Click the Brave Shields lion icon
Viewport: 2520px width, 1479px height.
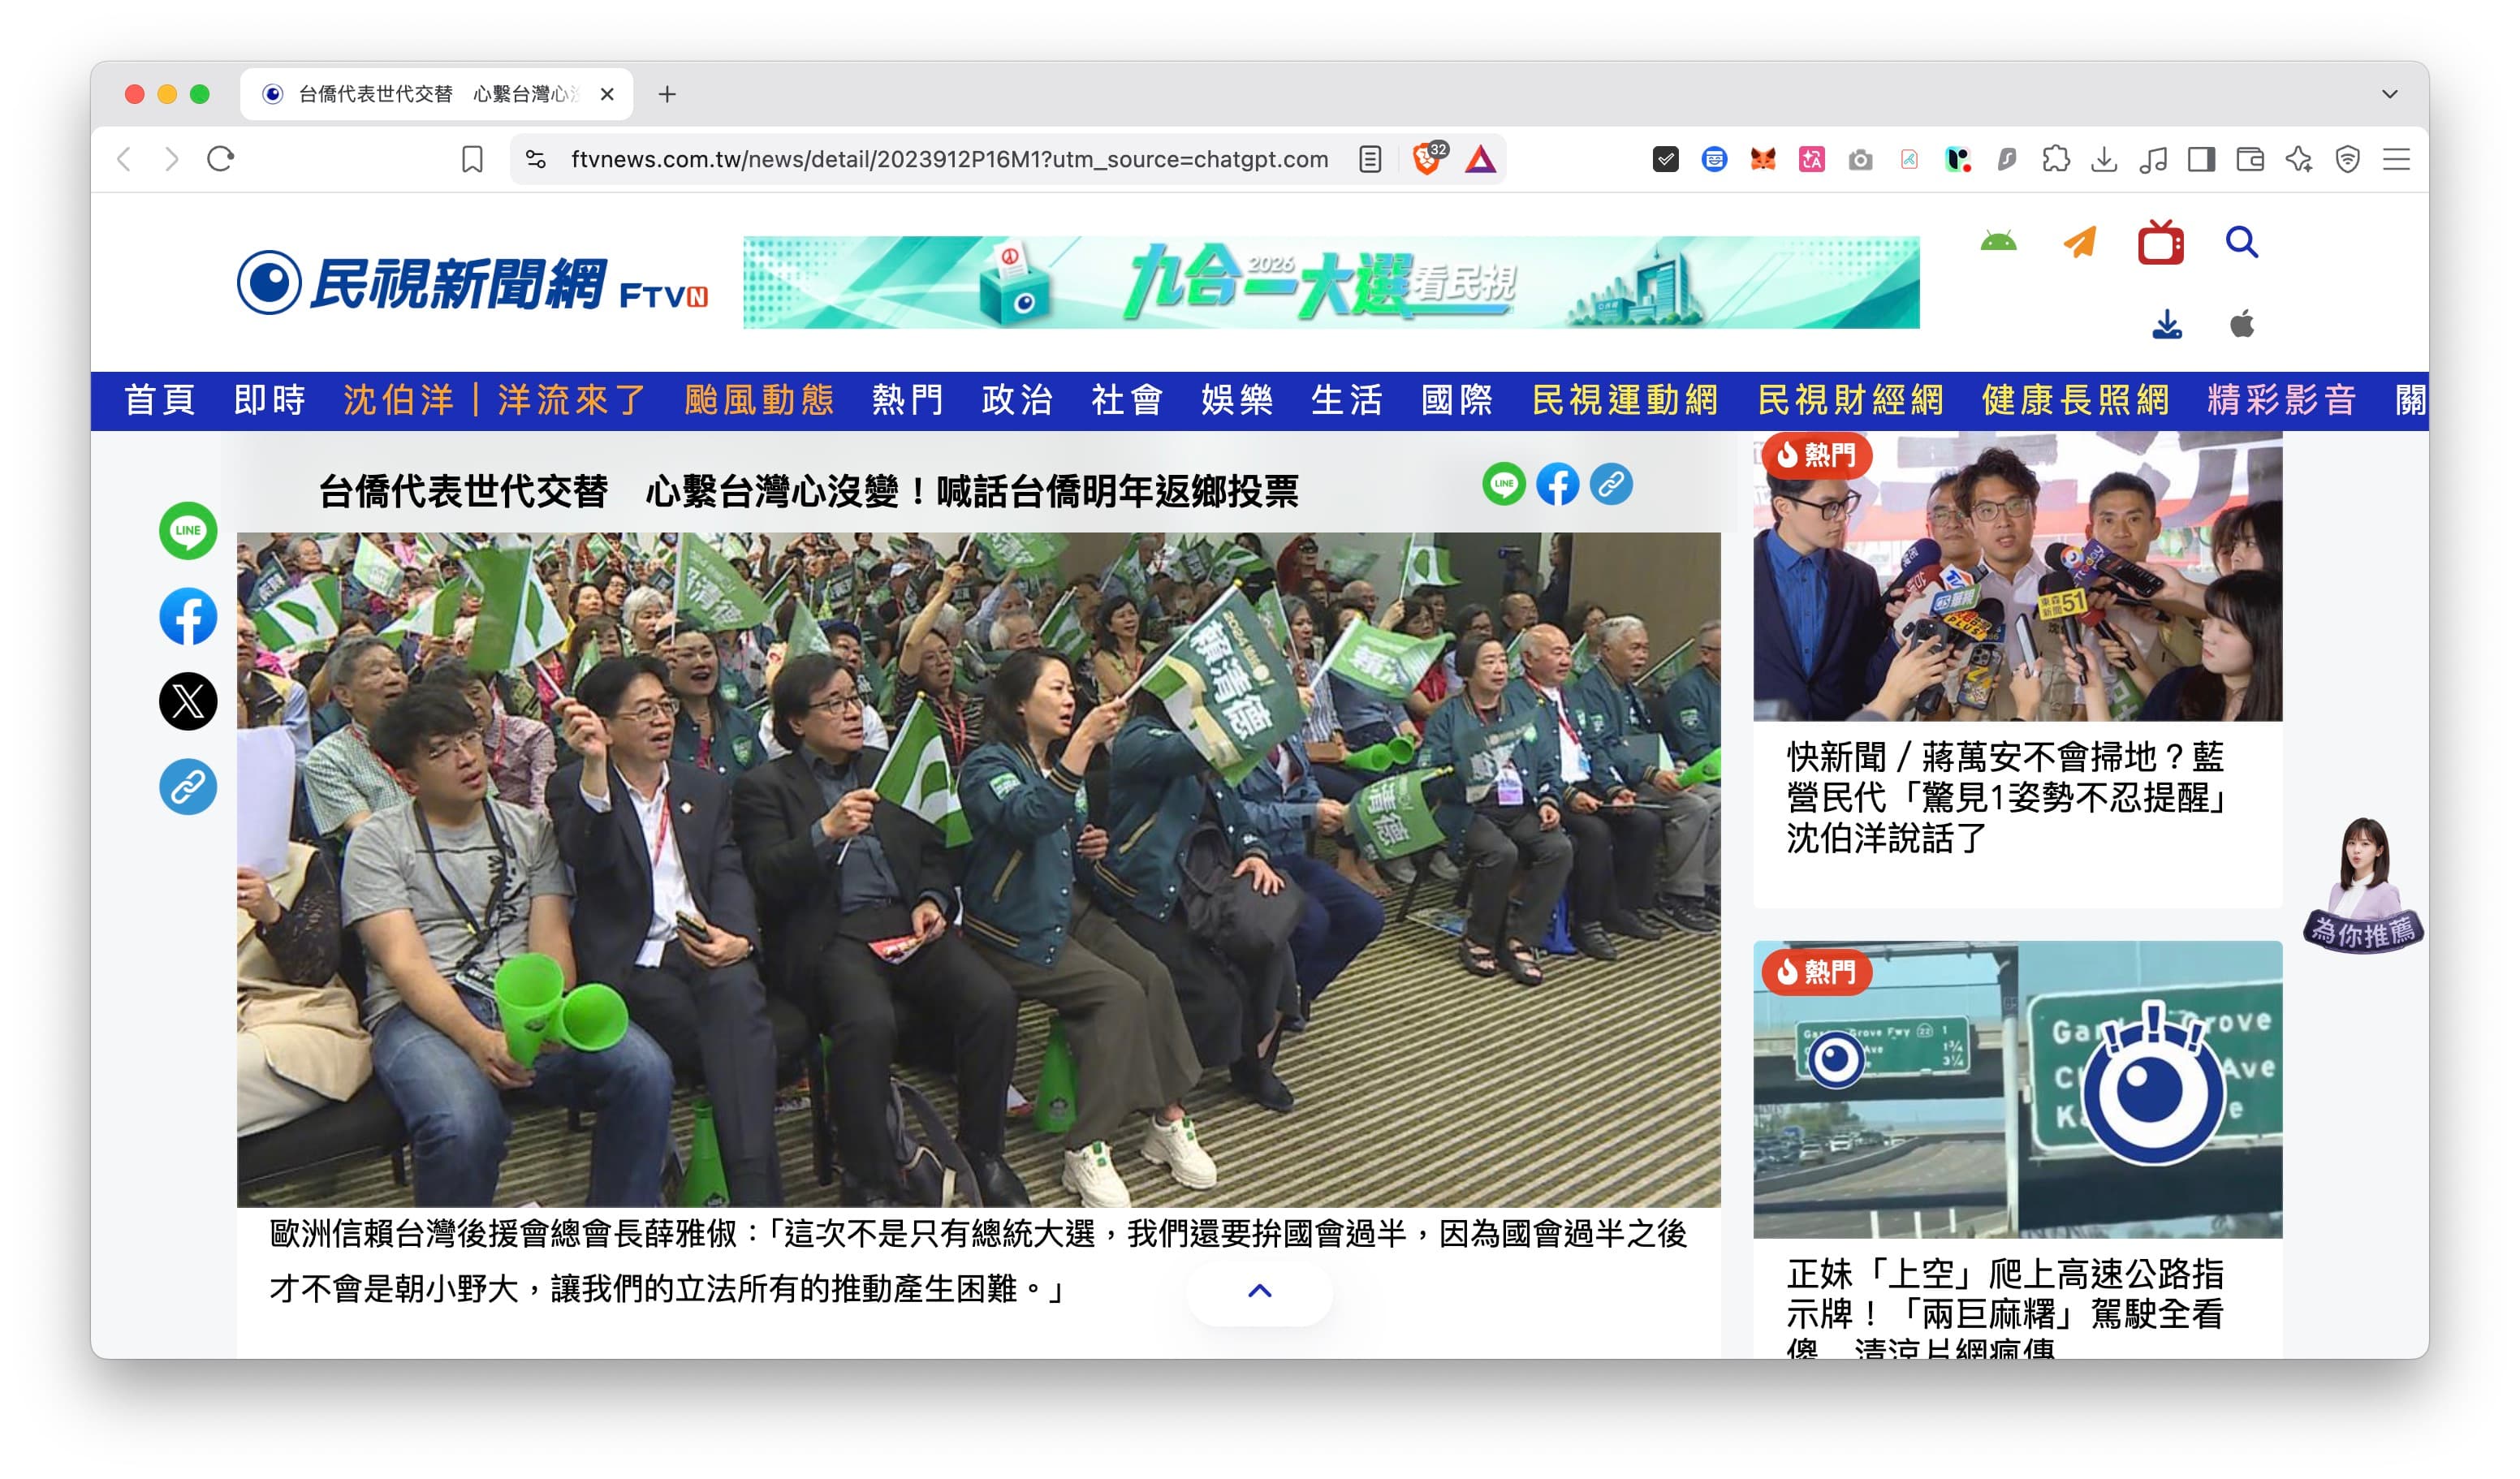1429,158
